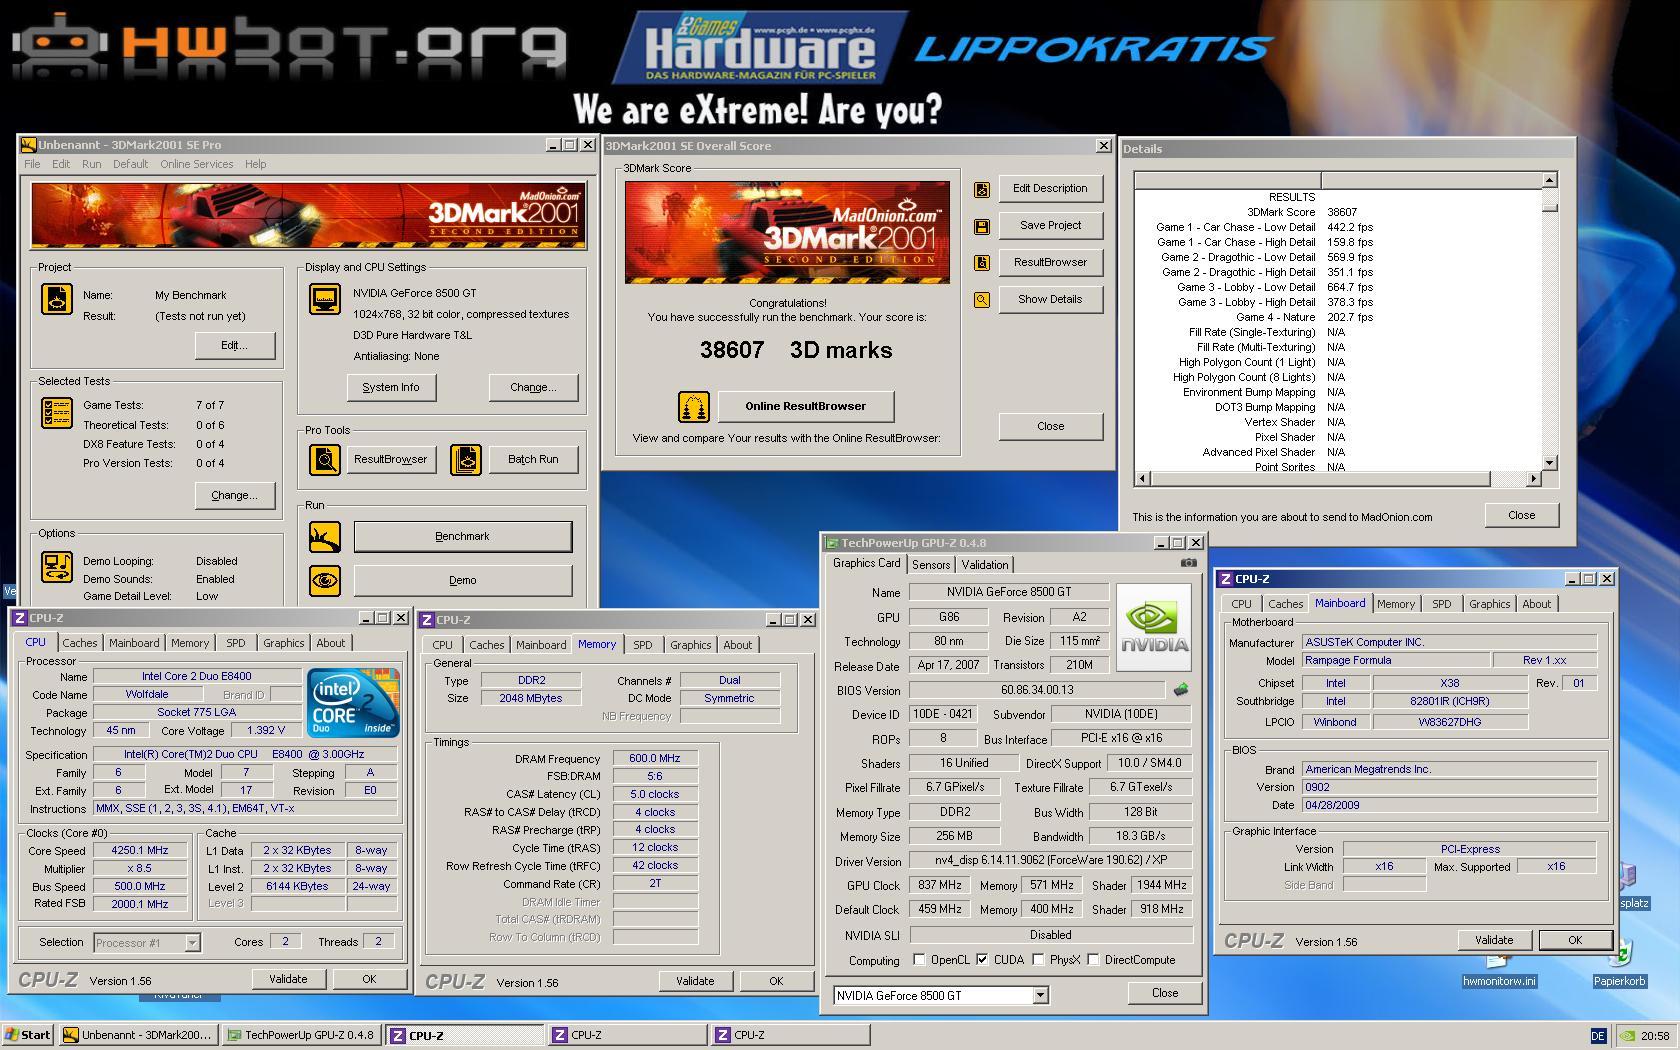This screenshot has width=1680, height=1050.
Task: Click the DE language indicator in taskbar
Action: [1598, 1036]
